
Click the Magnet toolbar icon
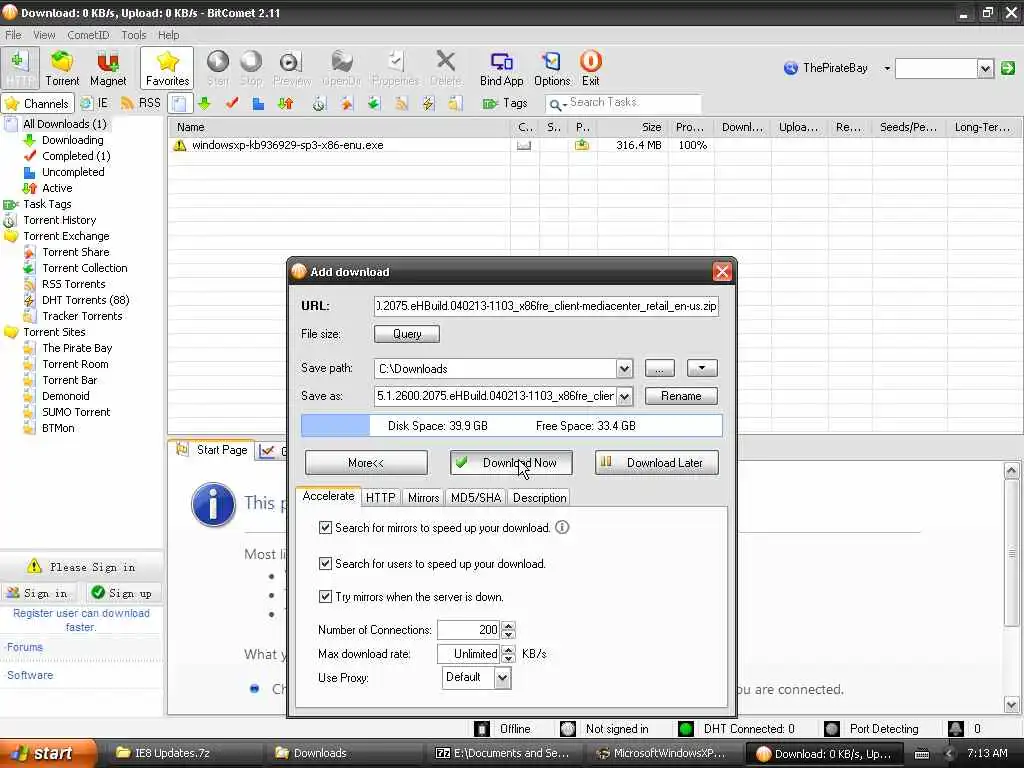coord(108,68)
